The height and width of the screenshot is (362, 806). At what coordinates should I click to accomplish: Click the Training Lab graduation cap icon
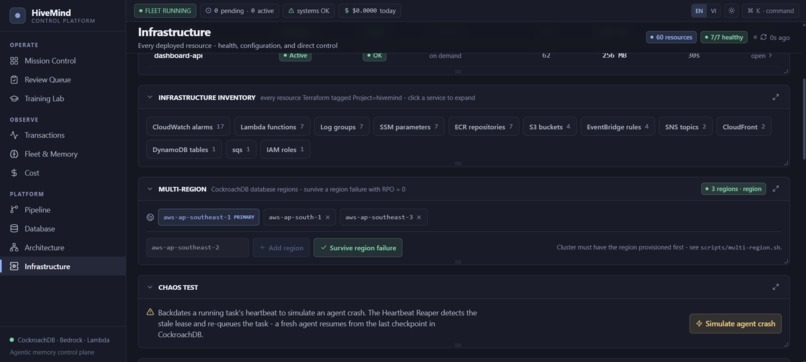14,98
